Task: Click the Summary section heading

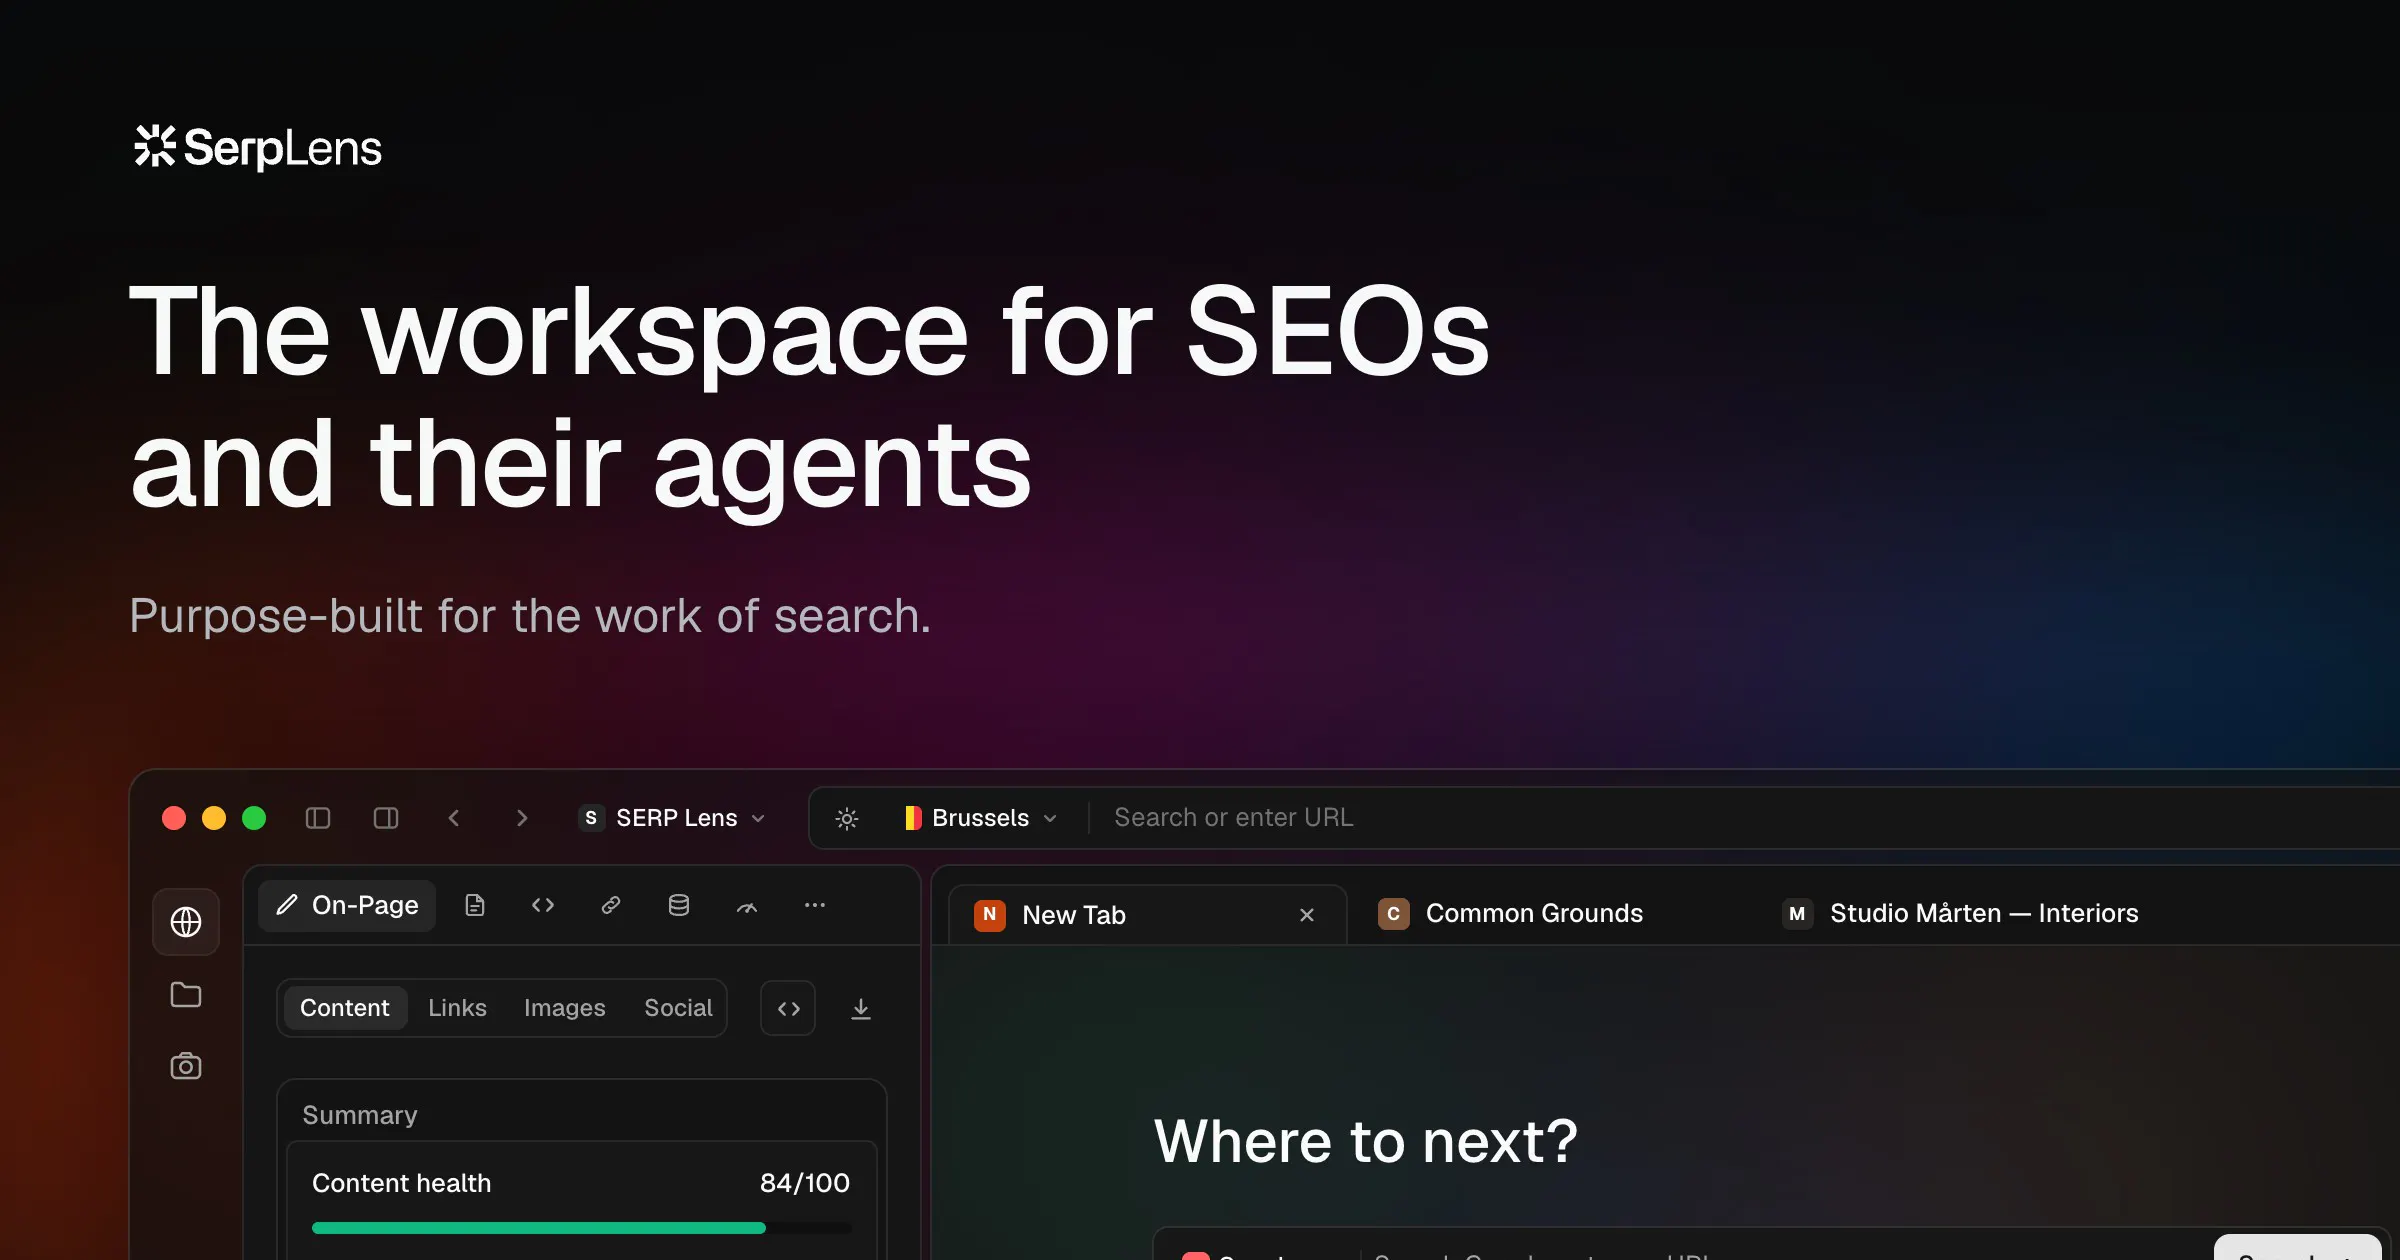Action: click(x=360, y=1115)
